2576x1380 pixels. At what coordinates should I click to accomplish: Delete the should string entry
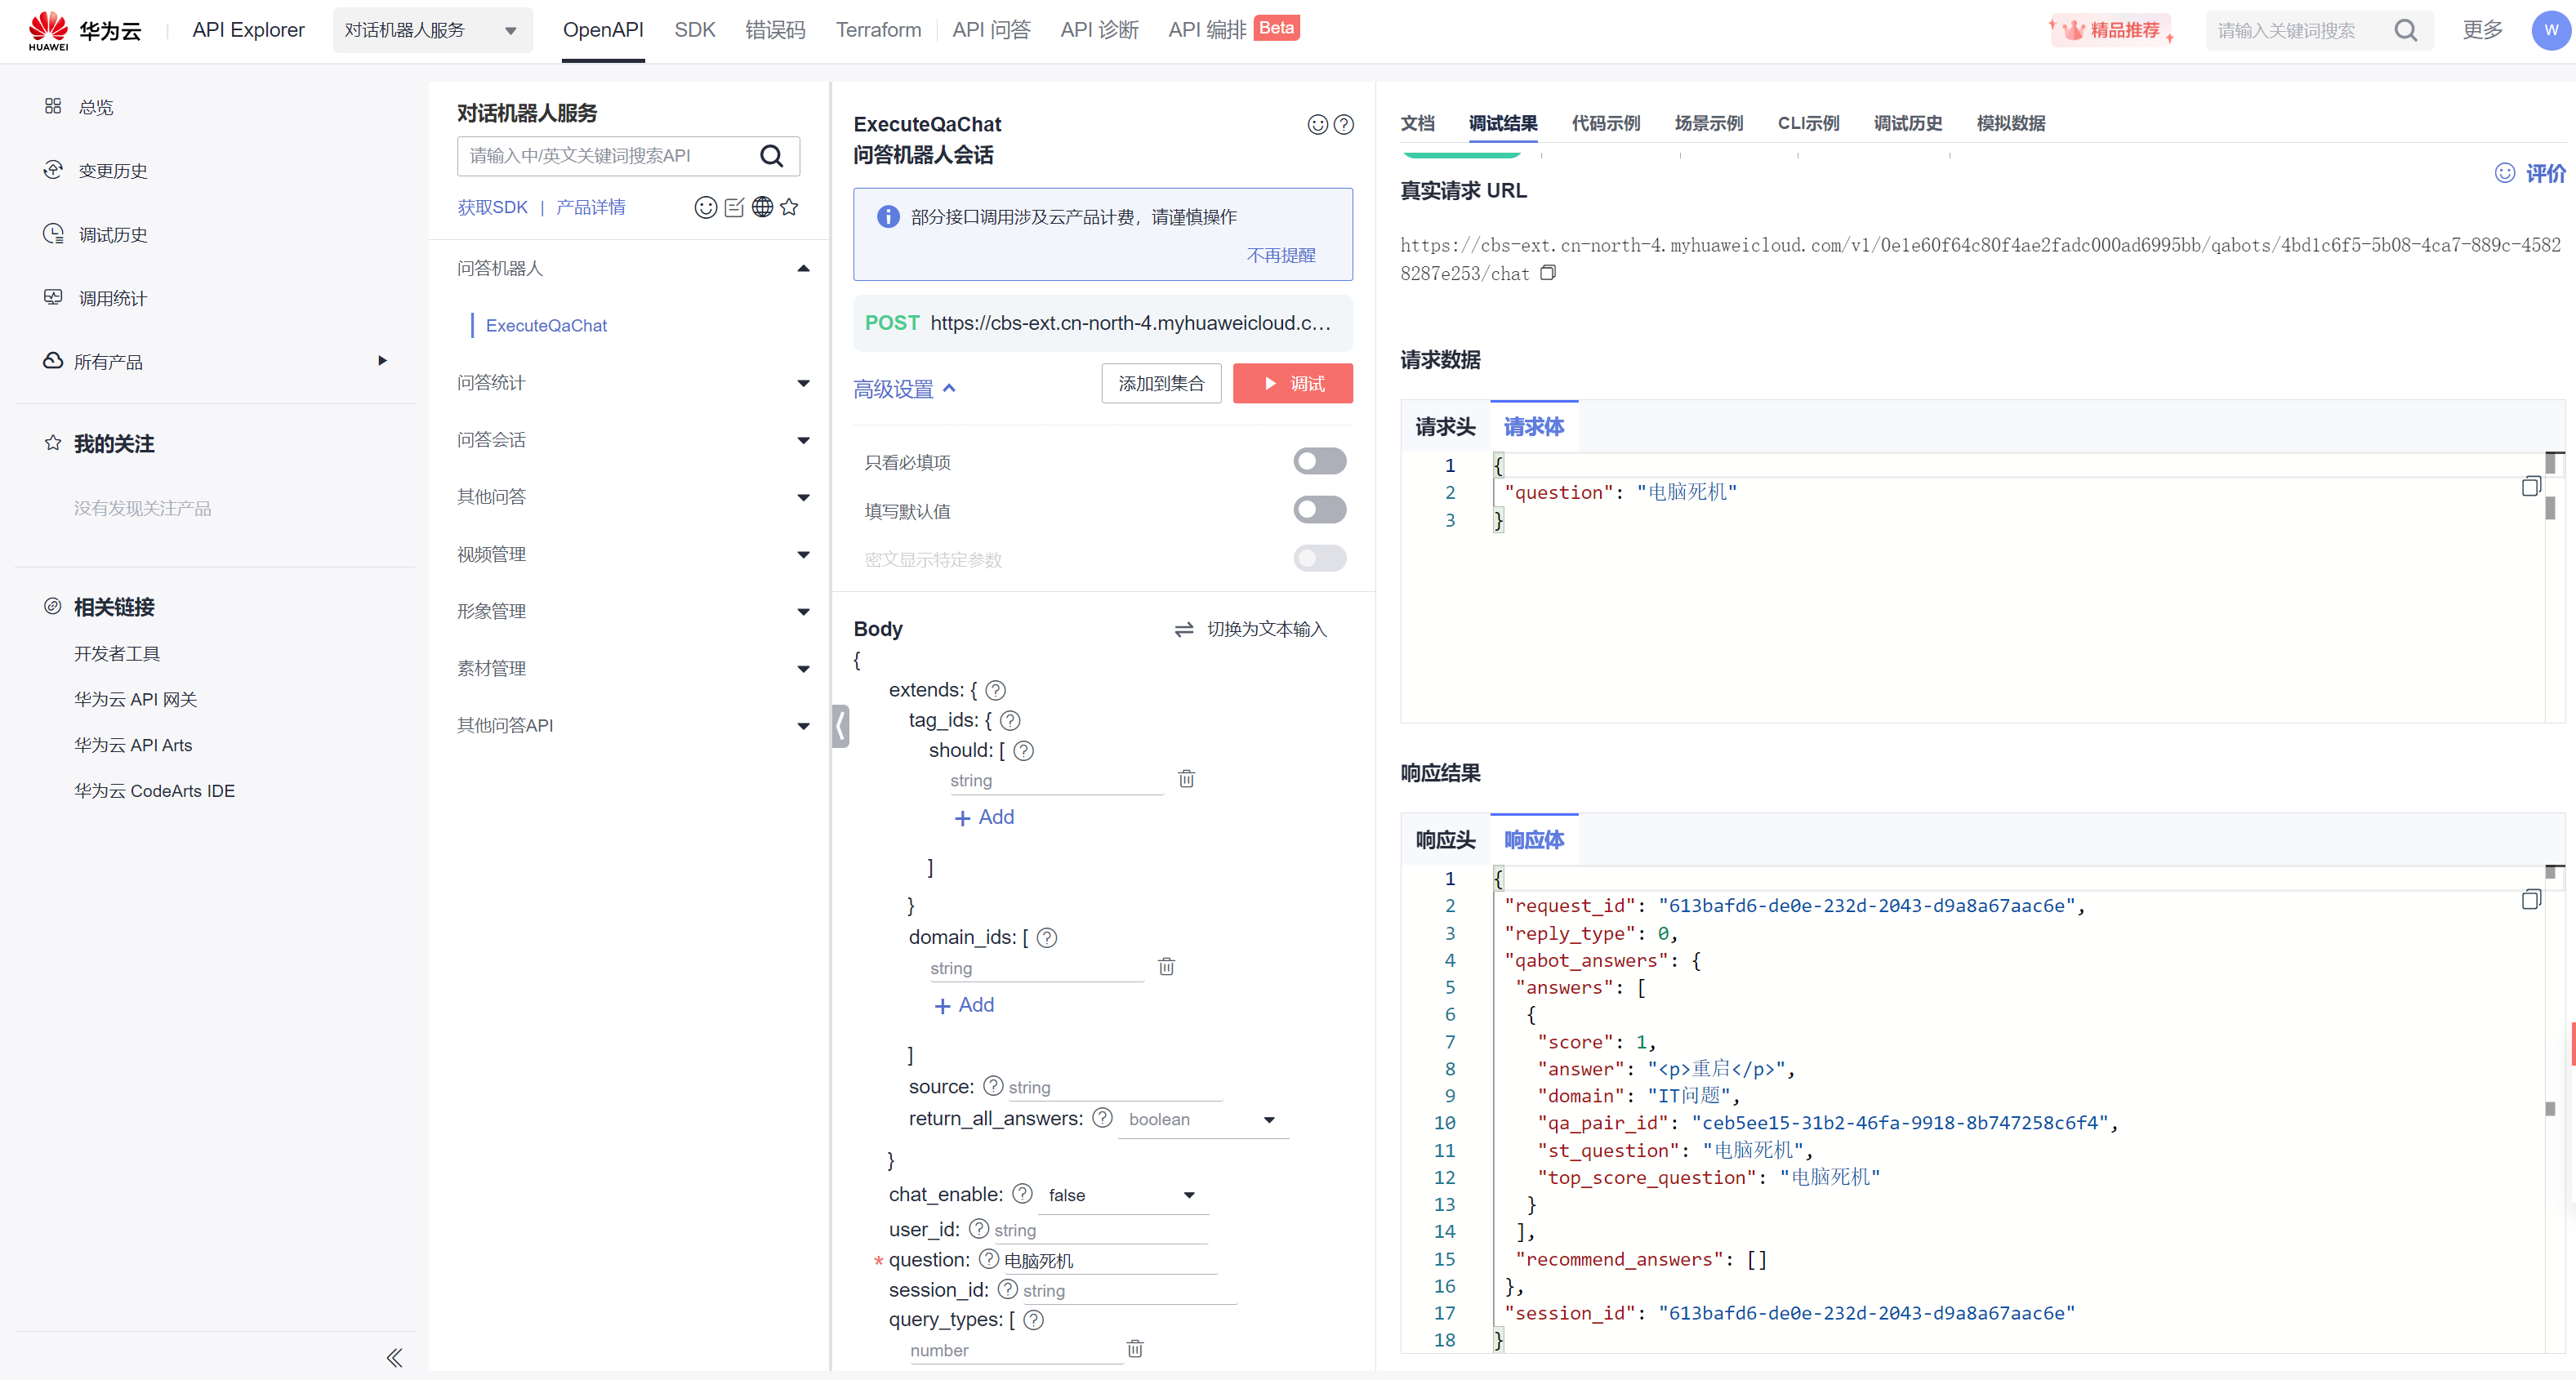(1186, 778)
